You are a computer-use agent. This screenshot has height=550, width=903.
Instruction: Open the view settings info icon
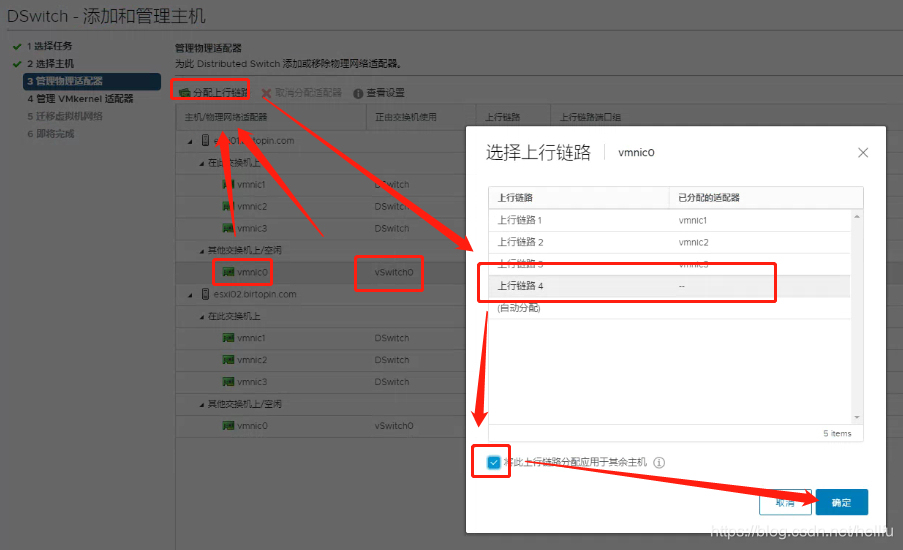[x=358, y=93]
